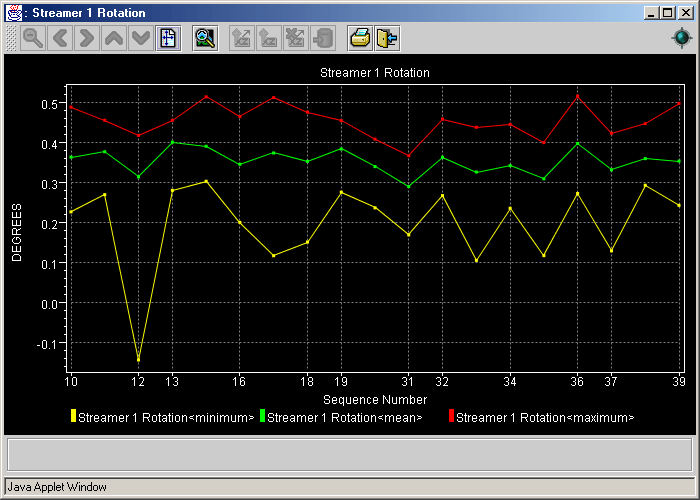
Task: Click the exit door icon
Action: 387,39
